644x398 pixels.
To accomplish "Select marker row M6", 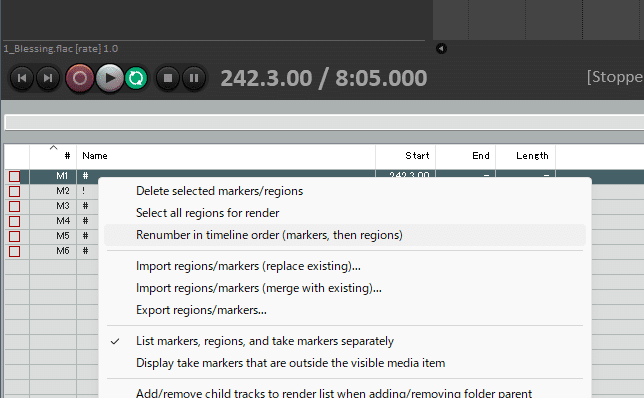I will coord(51,251).
